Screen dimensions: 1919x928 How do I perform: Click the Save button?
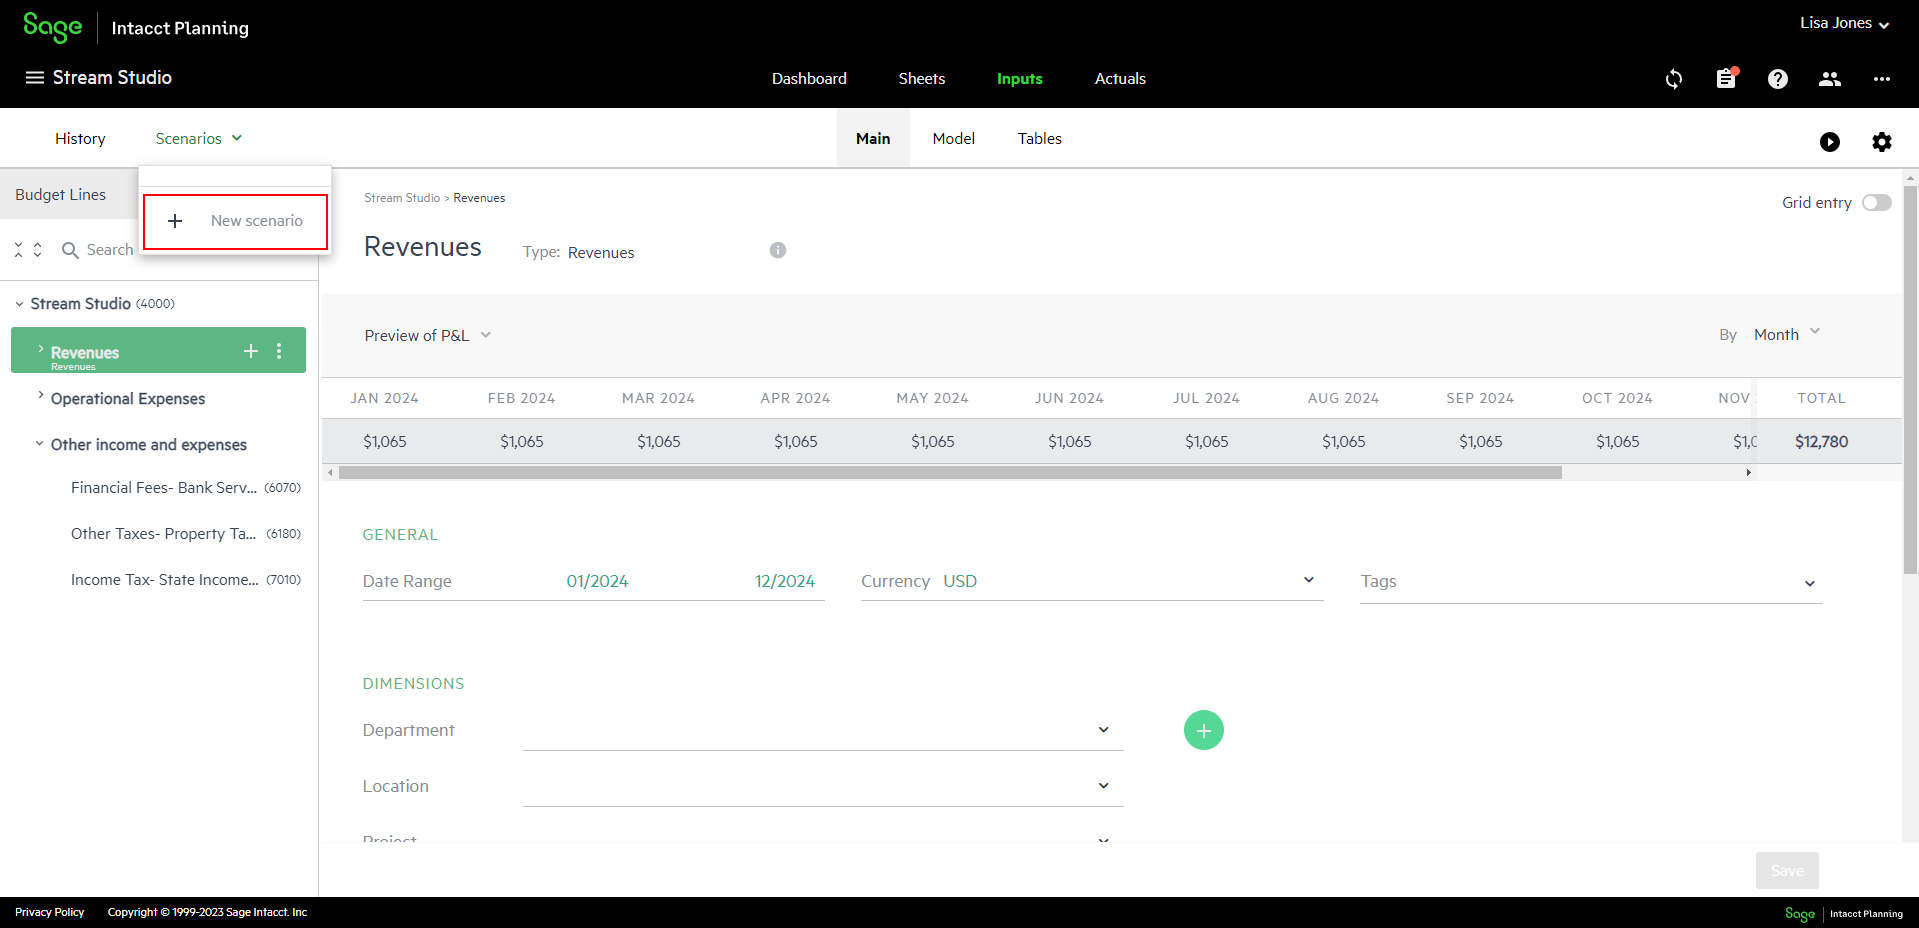click(1787, 871)
